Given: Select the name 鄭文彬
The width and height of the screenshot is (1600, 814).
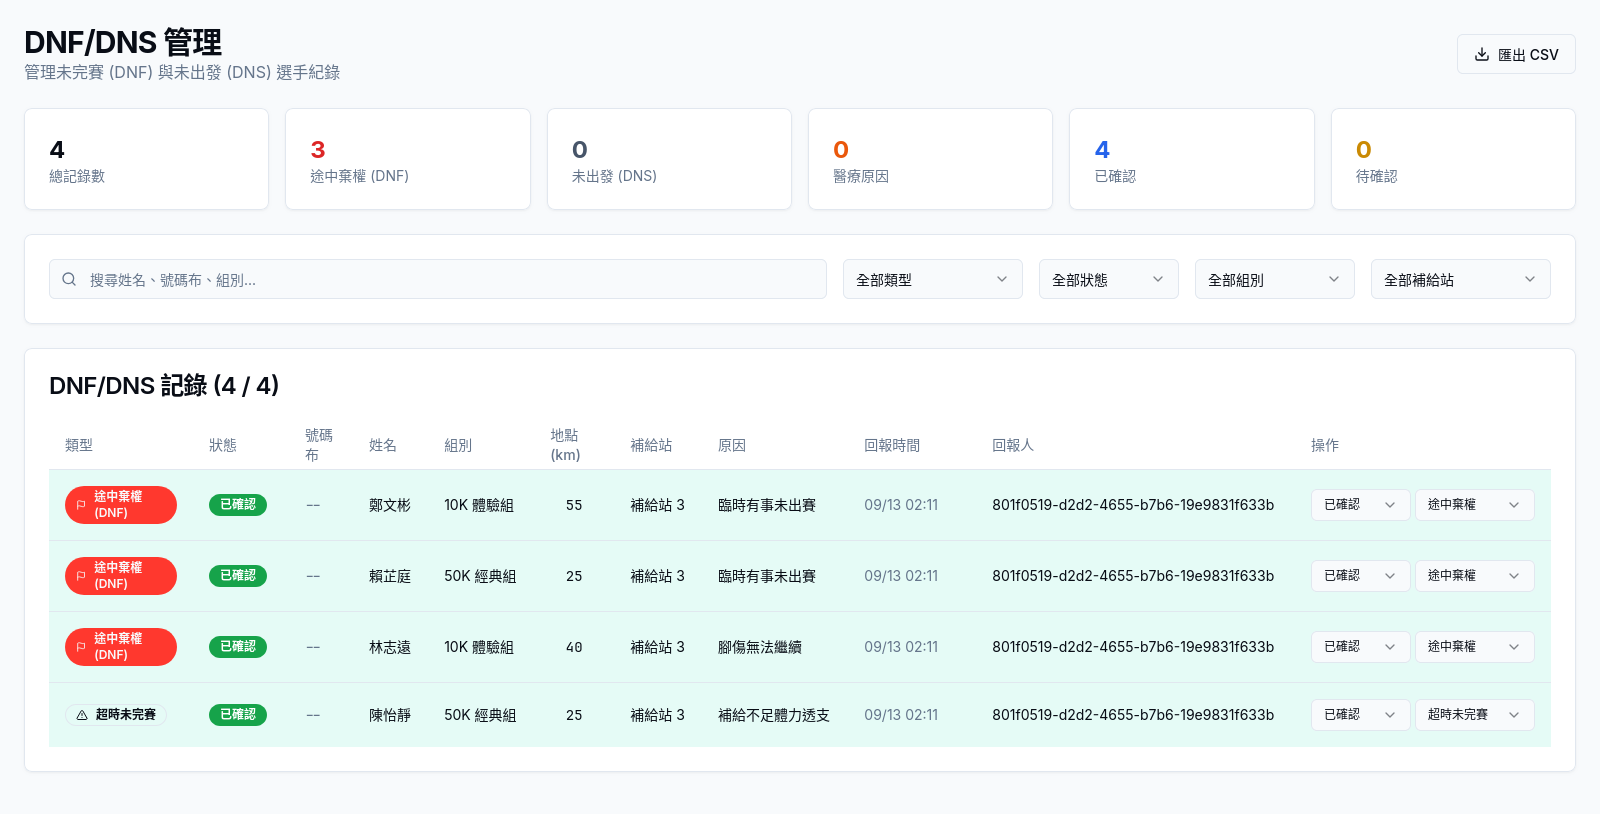Looking at the screenshot, I should (390, 505).
